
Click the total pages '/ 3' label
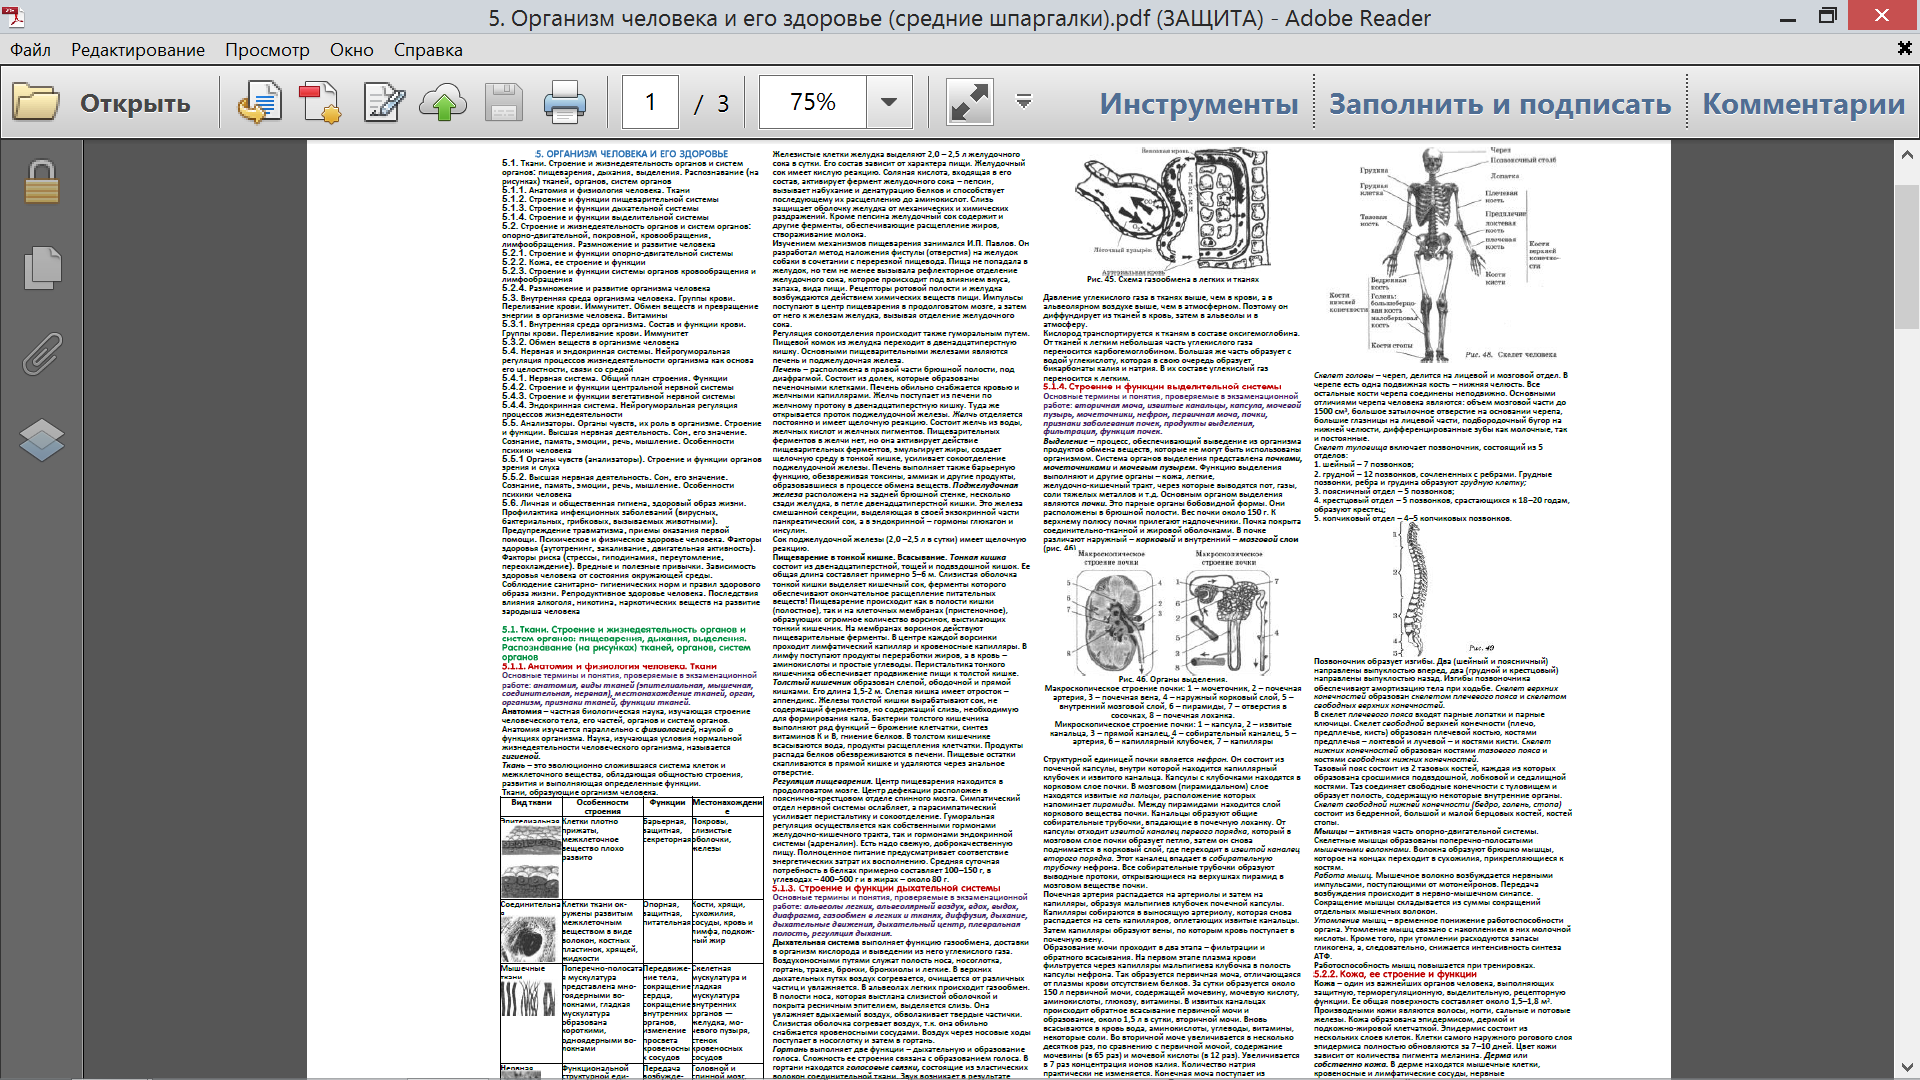711,103
